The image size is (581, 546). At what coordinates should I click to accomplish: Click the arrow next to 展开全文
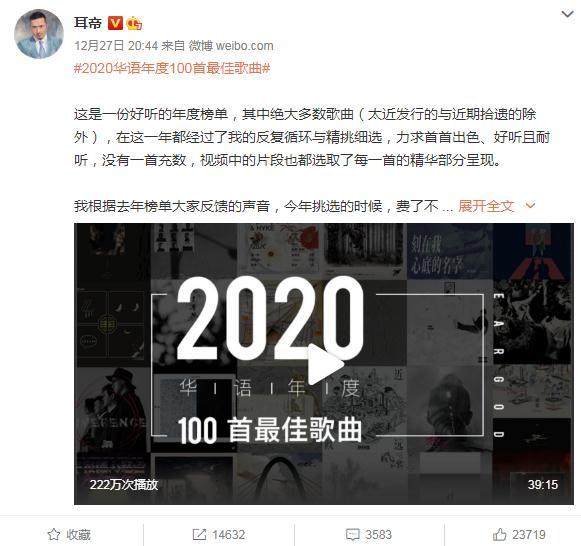coord(531,205)
